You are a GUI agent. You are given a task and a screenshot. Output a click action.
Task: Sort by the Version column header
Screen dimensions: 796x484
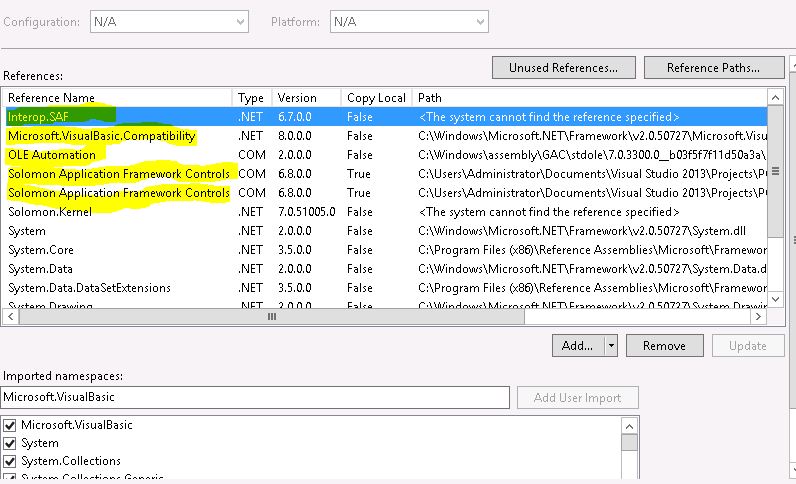(307, 98)
